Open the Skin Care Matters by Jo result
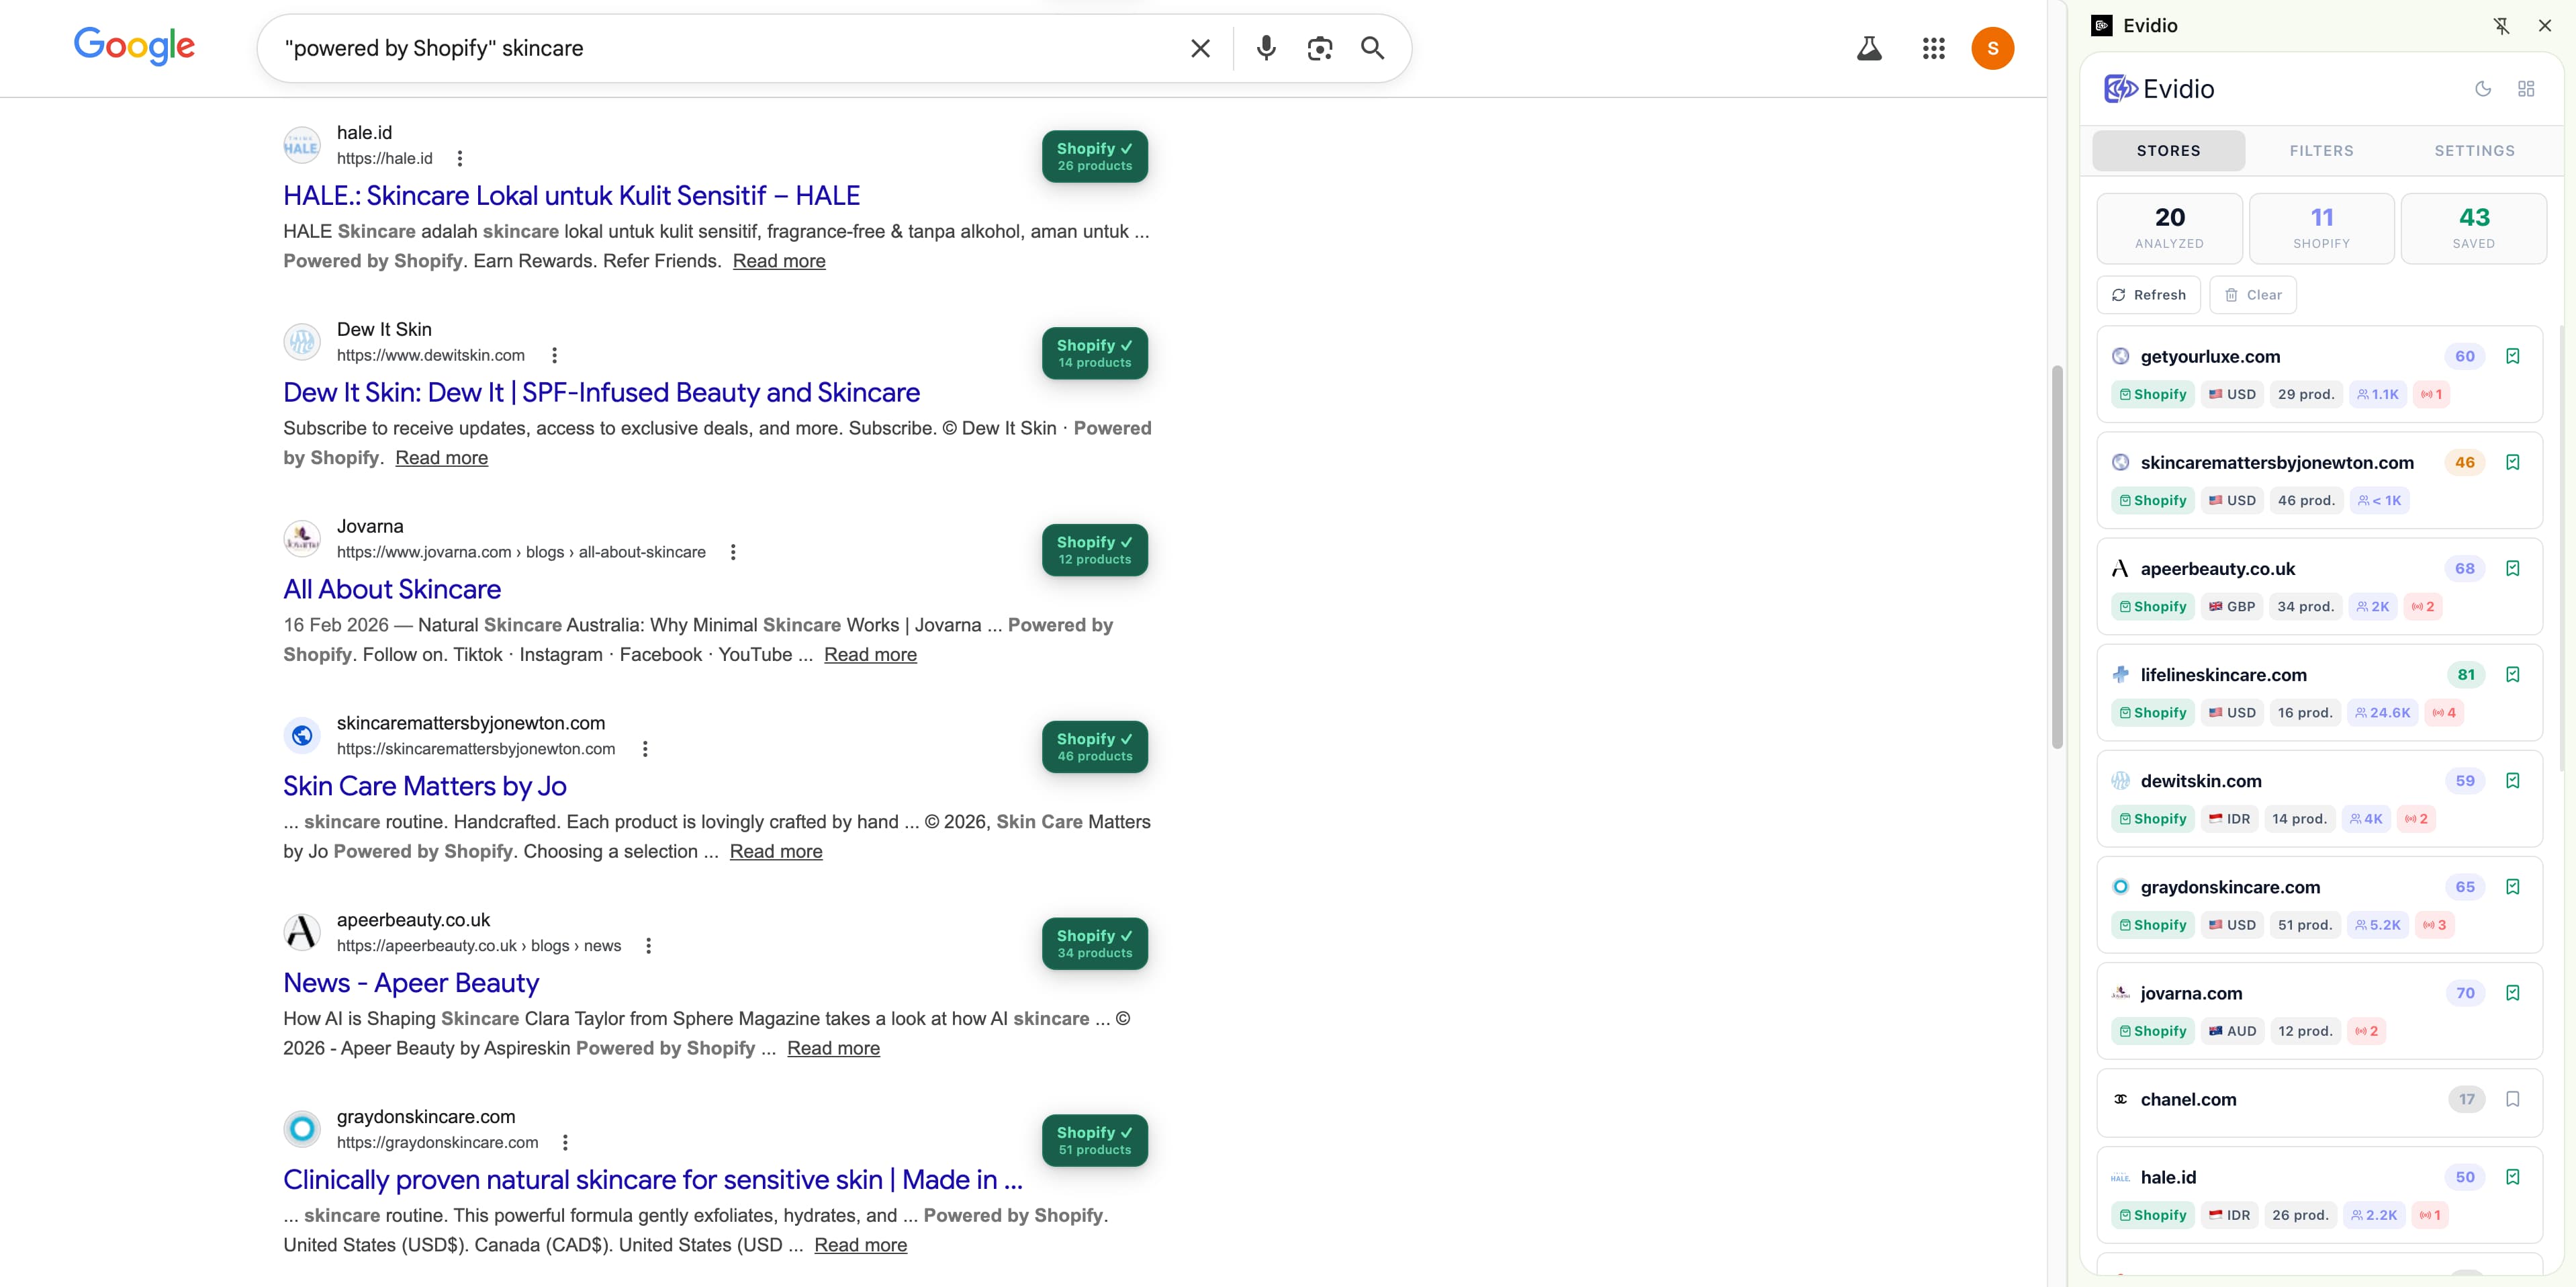 pos(424,786)
